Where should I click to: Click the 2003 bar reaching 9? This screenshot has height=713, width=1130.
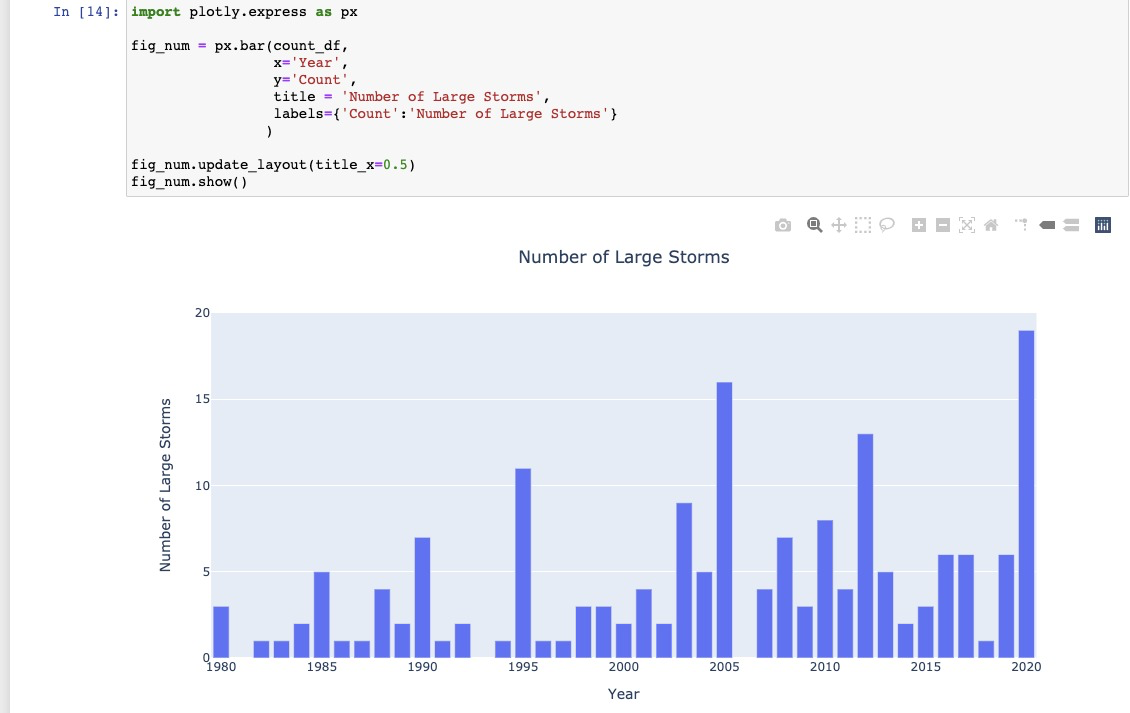point(684,581)
